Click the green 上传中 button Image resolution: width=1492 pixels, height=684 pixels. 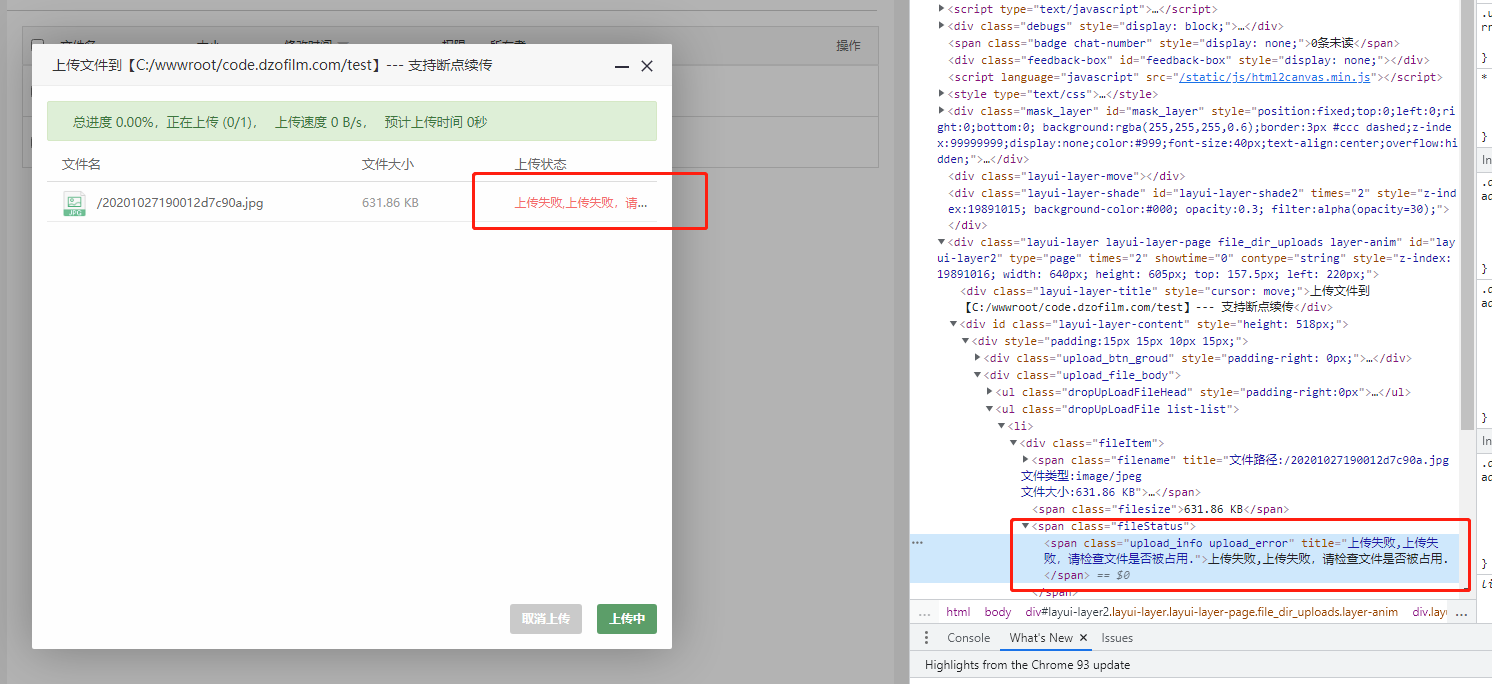pyautogui.click(x=627, y=619)
